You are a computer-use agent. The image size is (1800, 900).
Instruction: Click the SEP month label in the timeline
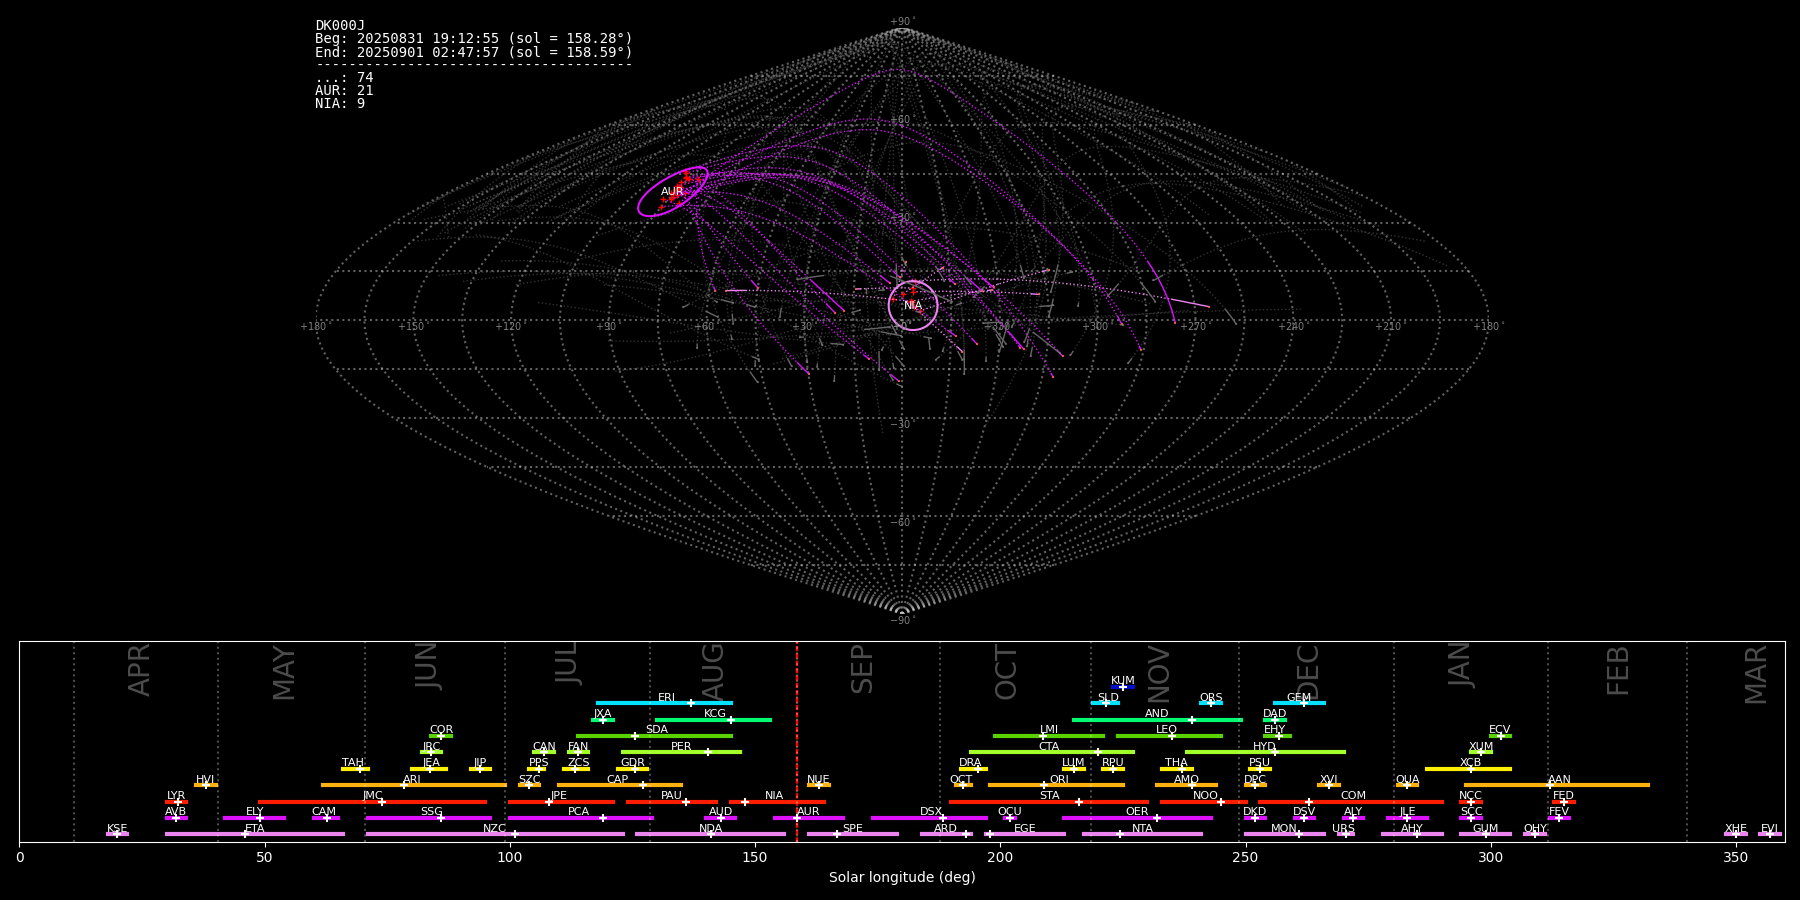tap(862, 669)
